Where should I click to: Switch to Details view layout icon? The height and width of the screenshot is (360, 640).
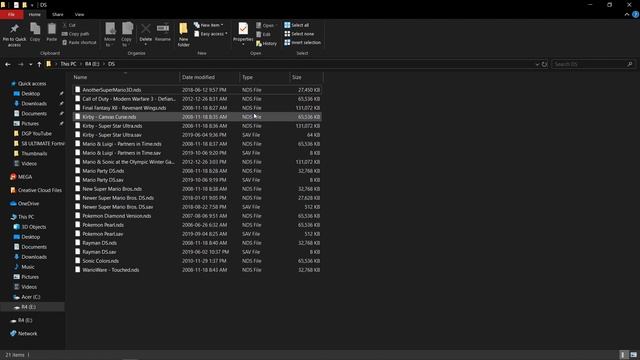[x=623, y=355]
